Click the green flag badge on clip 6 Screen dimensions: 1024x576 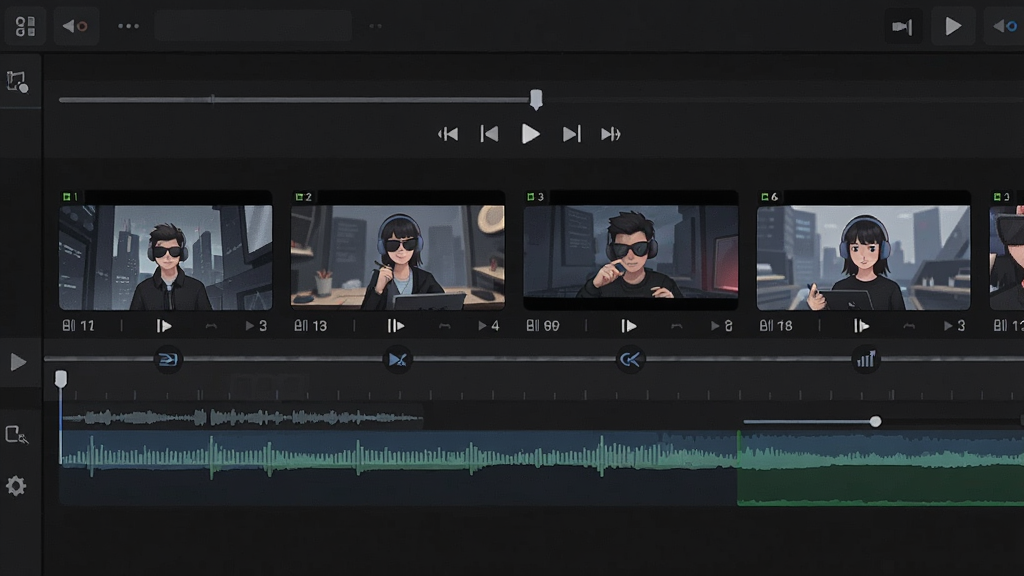tap(764, 197)
